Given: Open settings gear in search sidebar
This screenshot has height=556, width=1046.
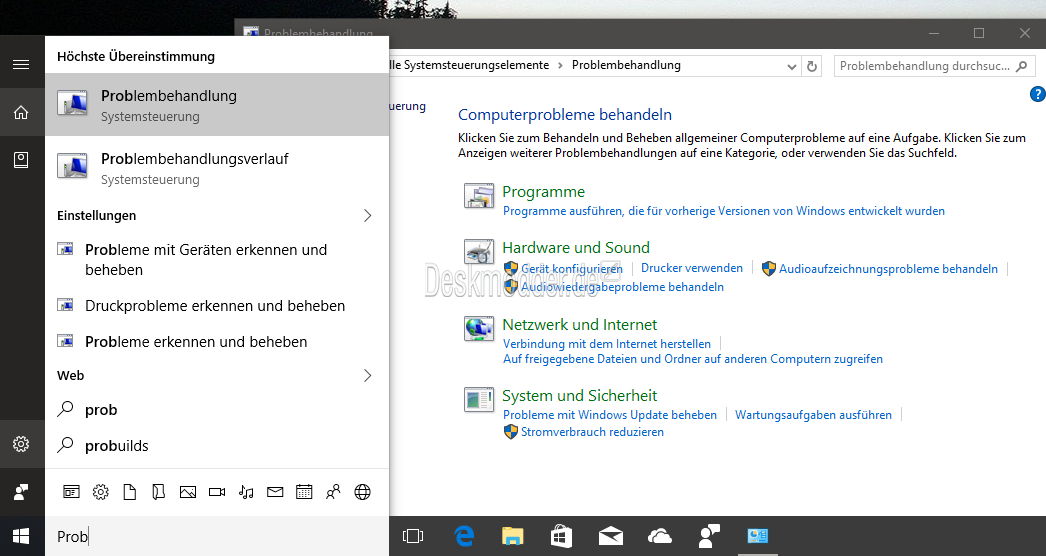Looking at the screenshot, I should coord(21,444).
